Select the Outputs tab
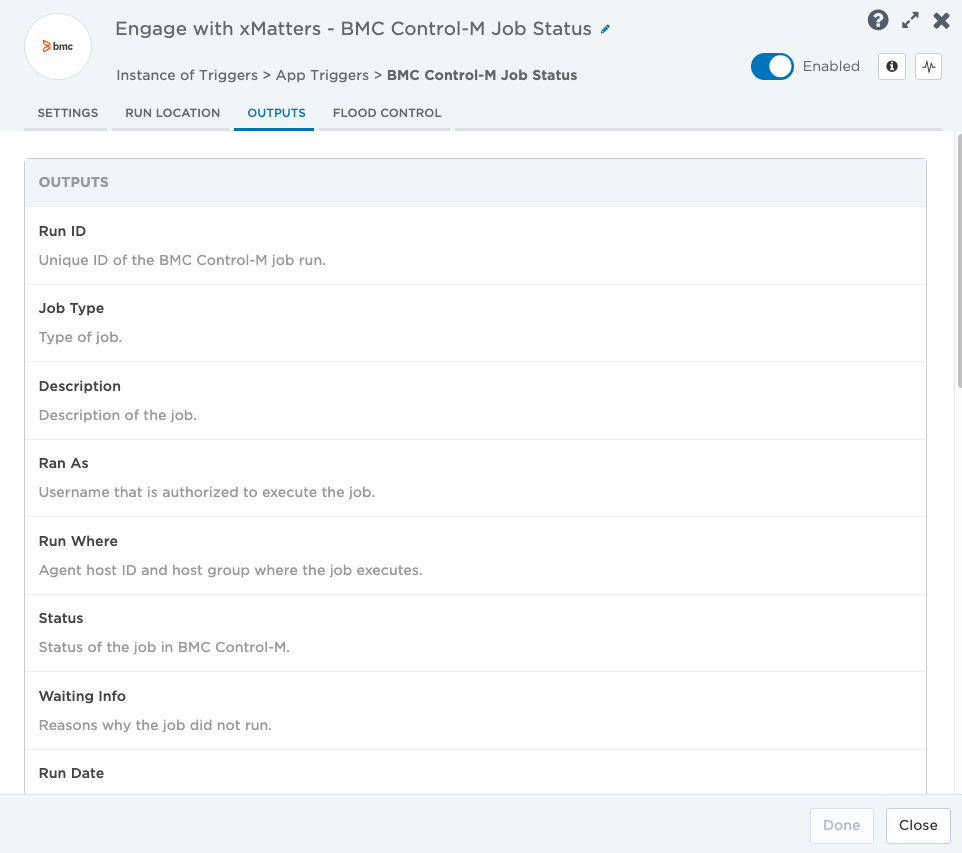Viewport: 962px width, 853px height. pos(276,113)
